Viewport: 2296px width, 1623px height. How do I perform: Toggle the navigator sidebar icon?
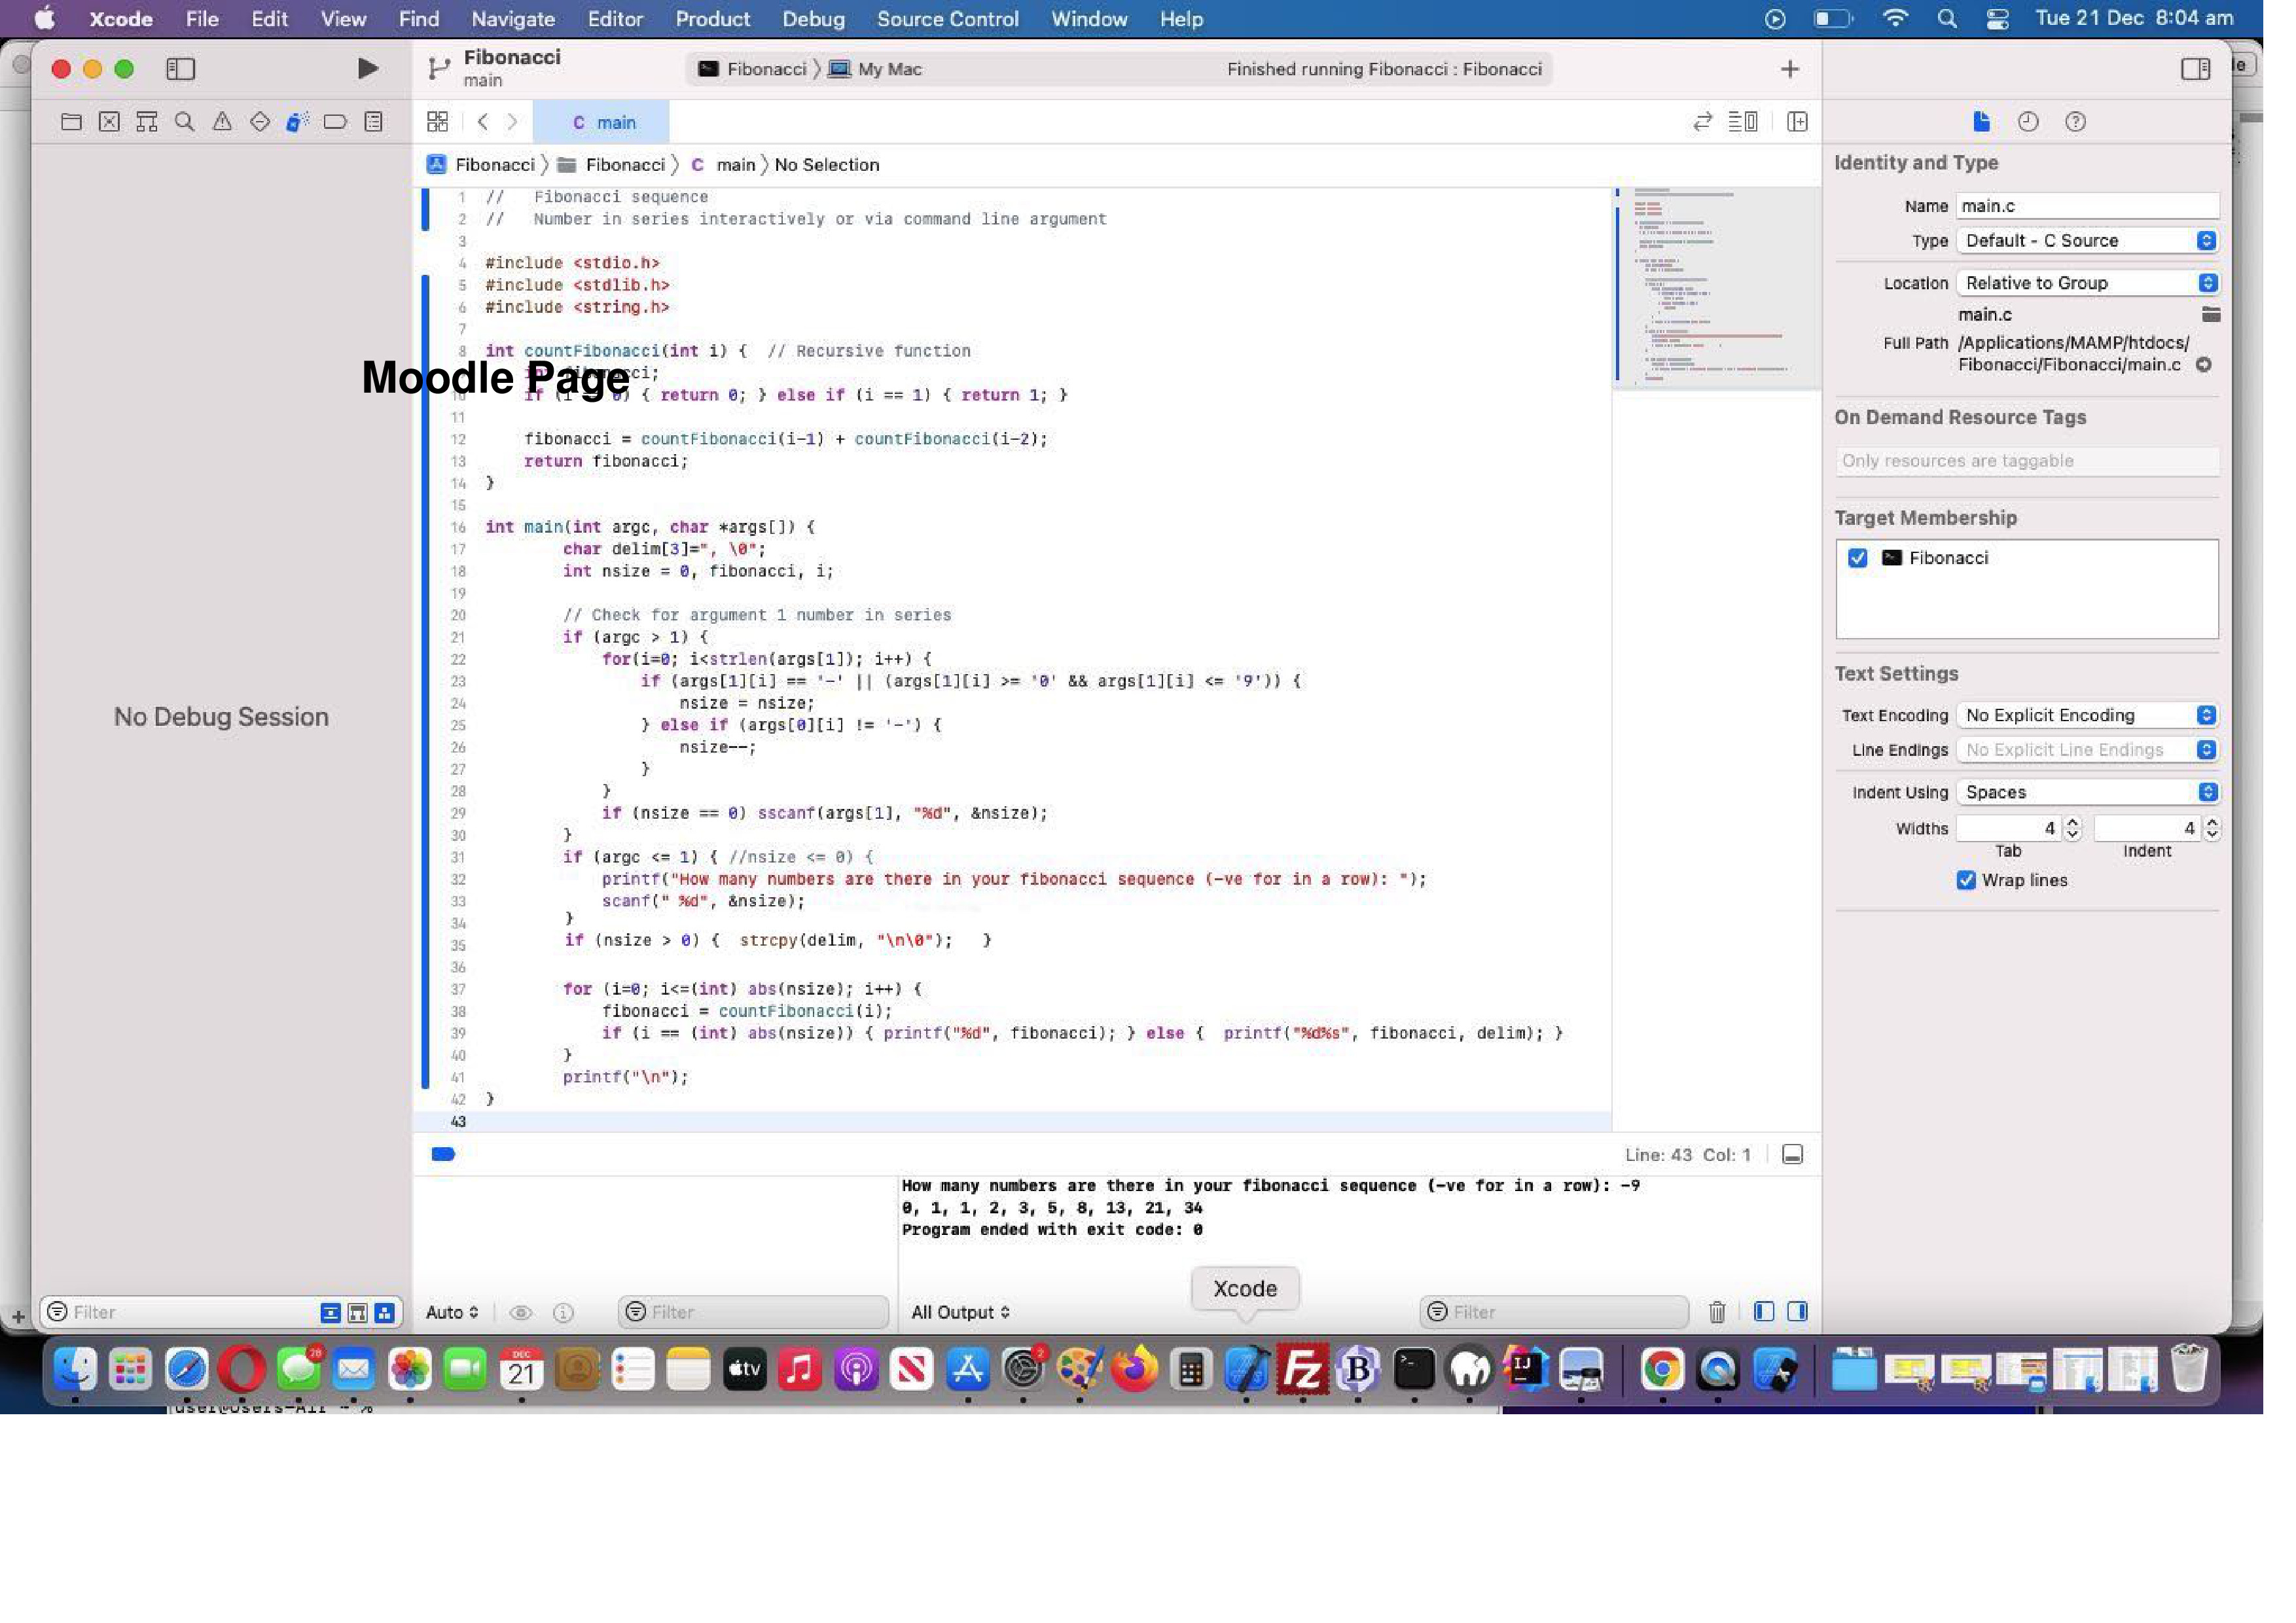point(180,68)
